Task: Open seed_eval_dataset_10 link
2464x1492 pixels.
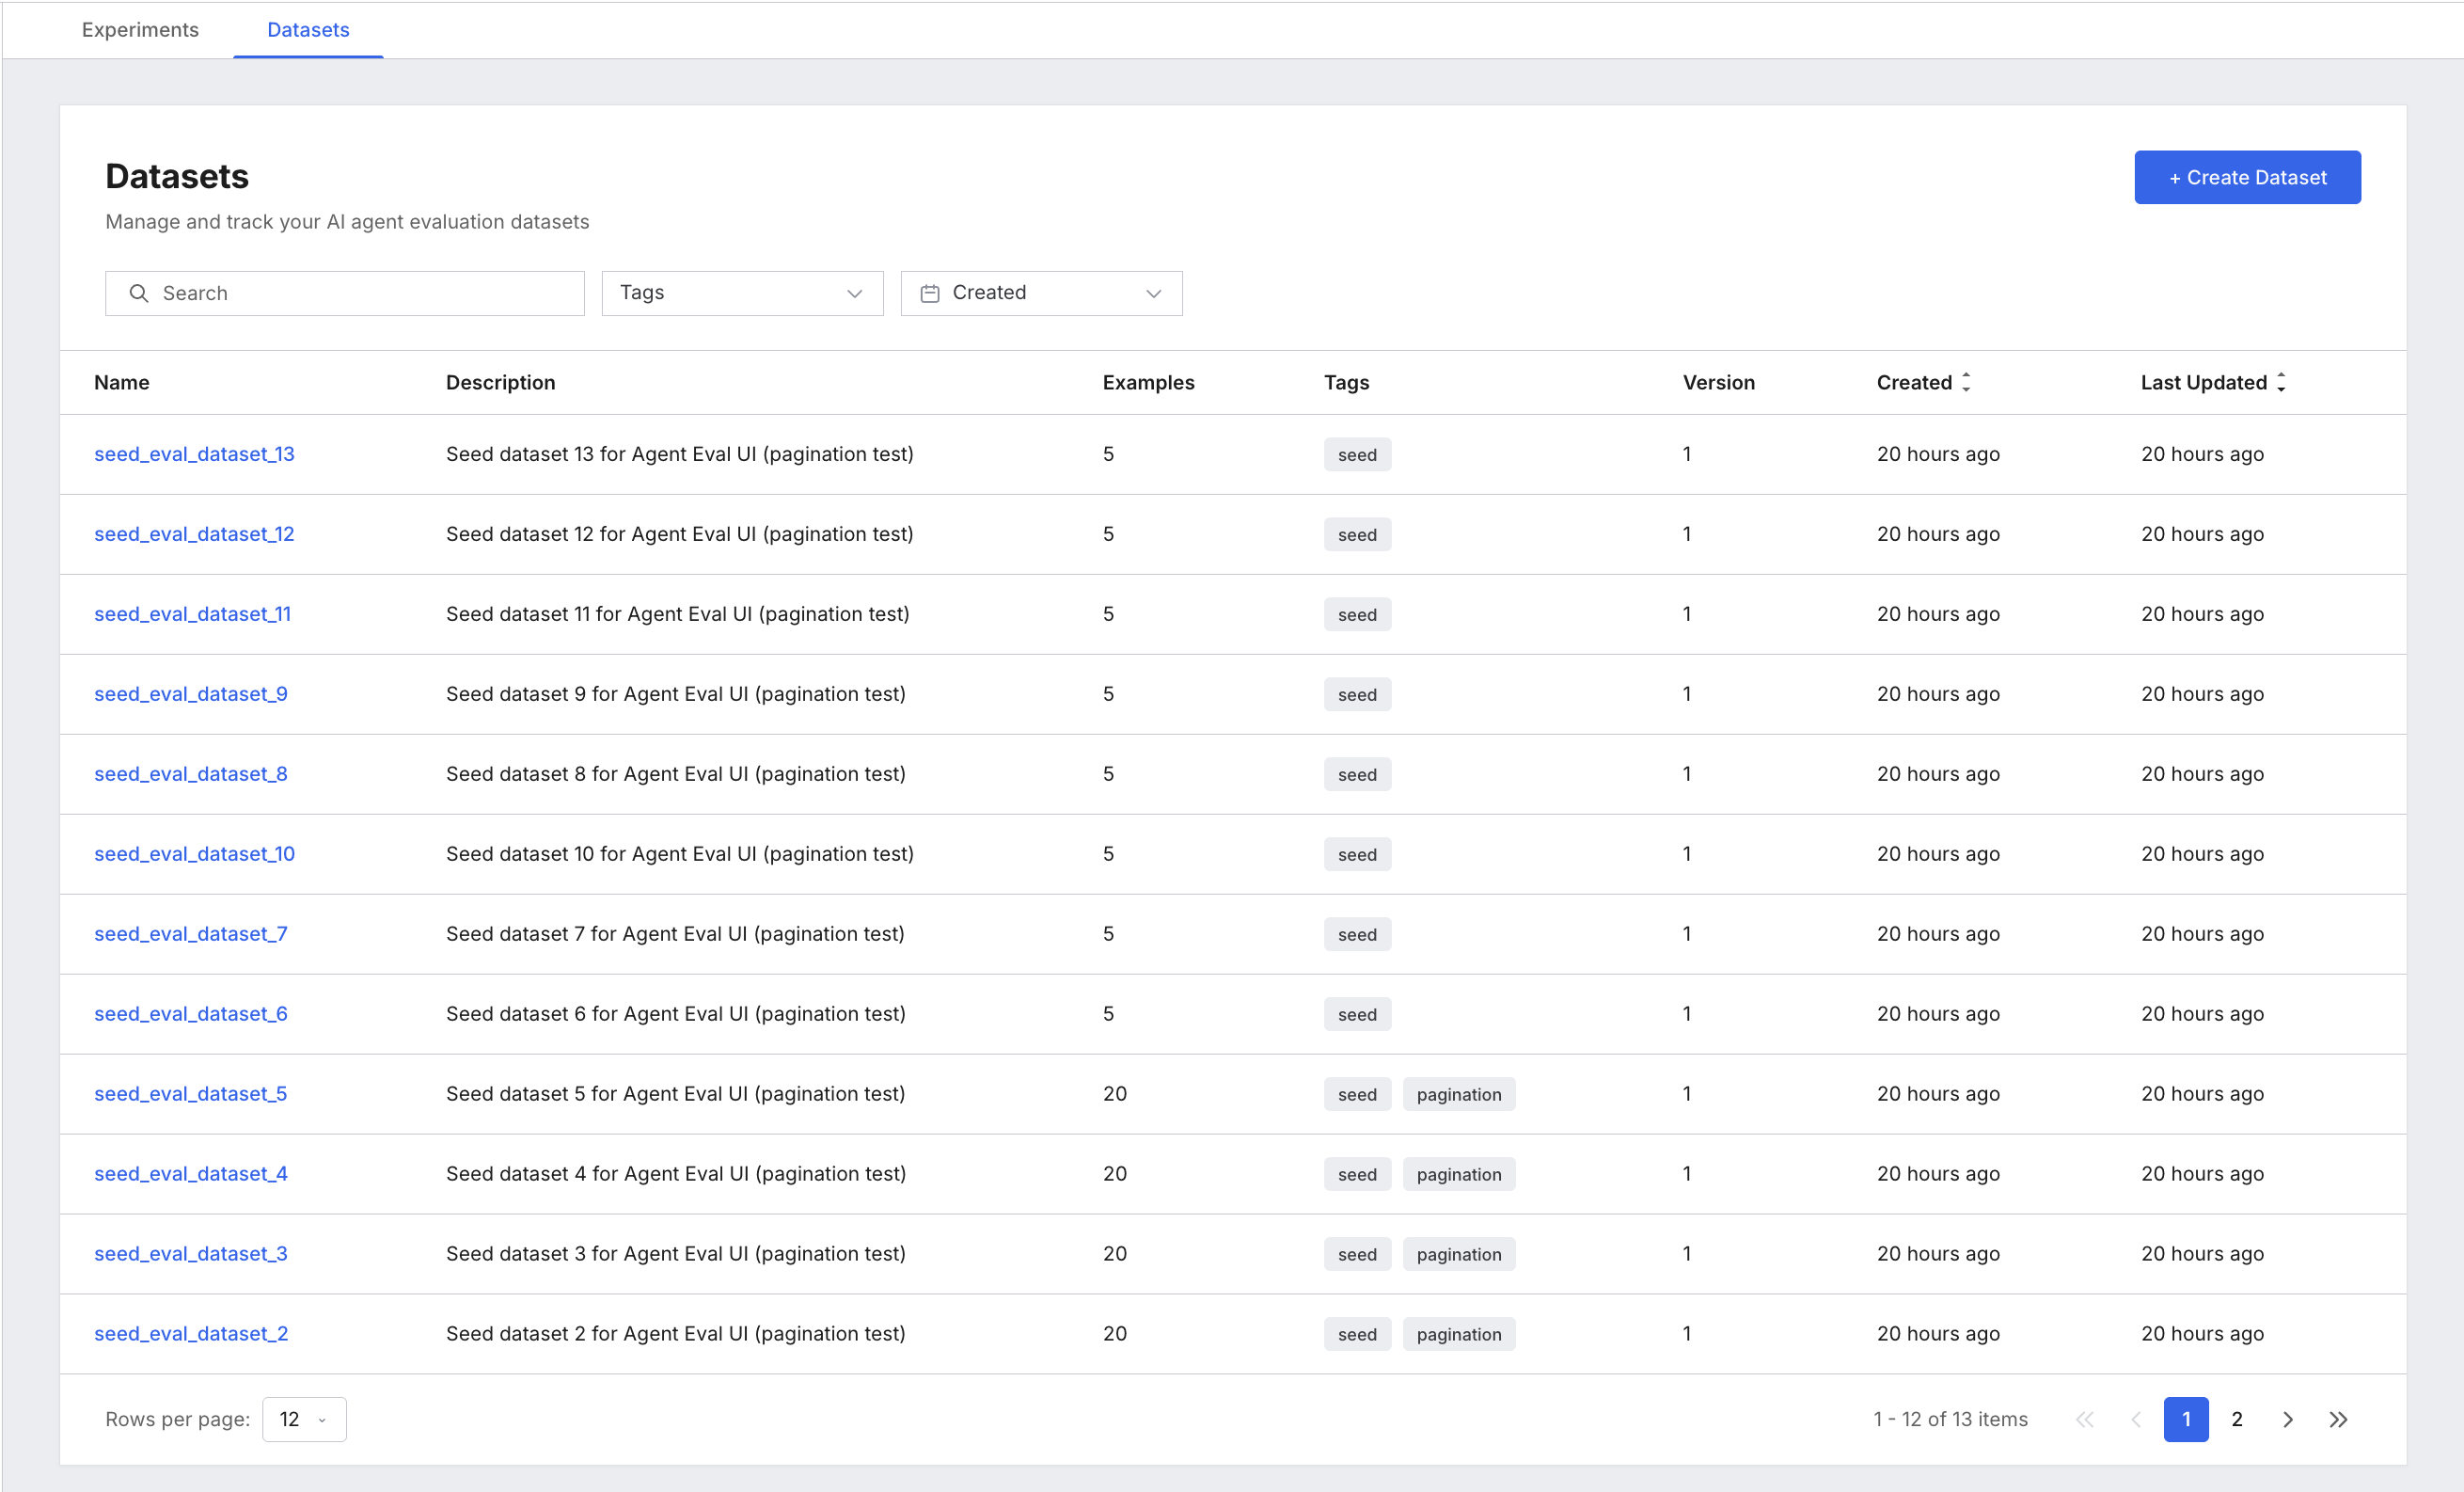Action: [194, 854]
